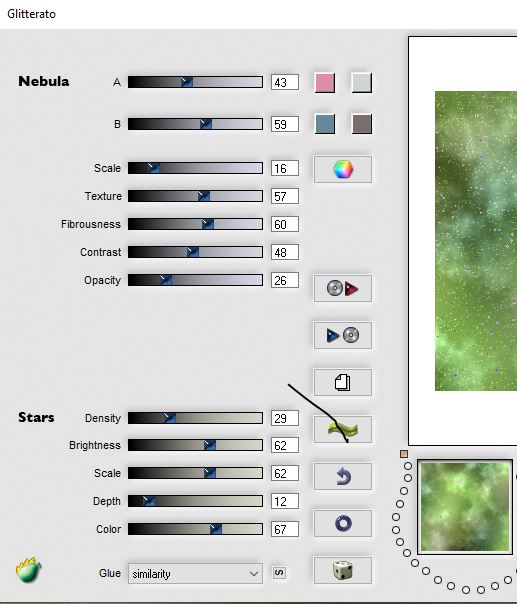Click the Nebula Scale value field showing 16
Screen dimensions: 517x604
pyautogui.click(x=285, y=168)
